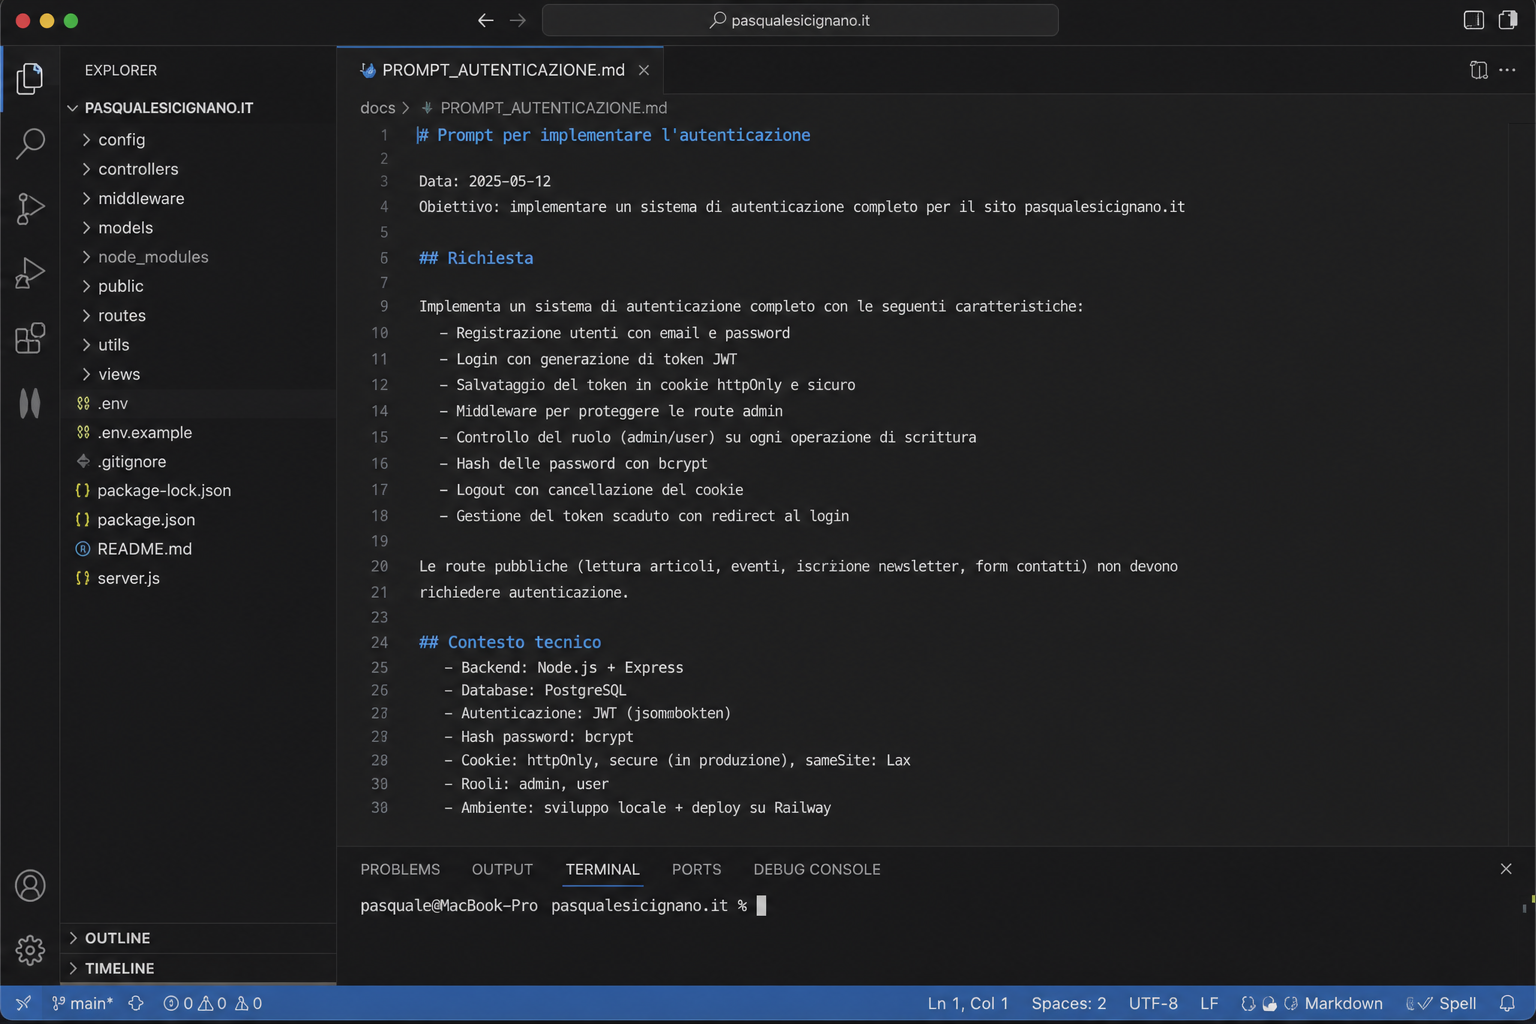
Task: Expand the OUTLINE section
Action: click(x=198, y=938)
